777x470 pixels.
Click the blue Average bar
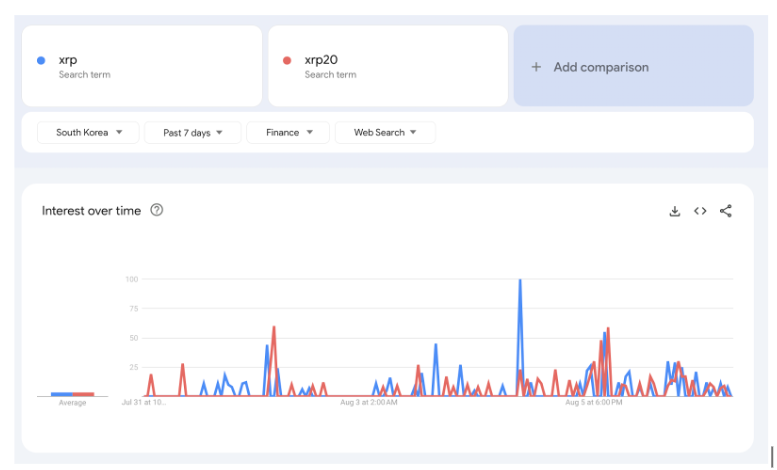pos(62,394)
